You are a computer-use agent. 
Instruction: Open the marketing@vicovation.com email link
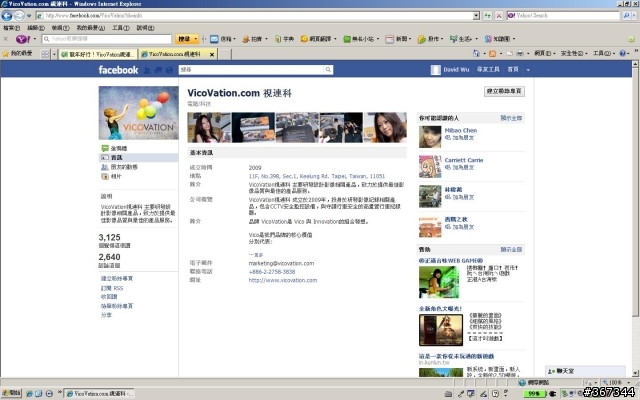click(x=281, y=263)
